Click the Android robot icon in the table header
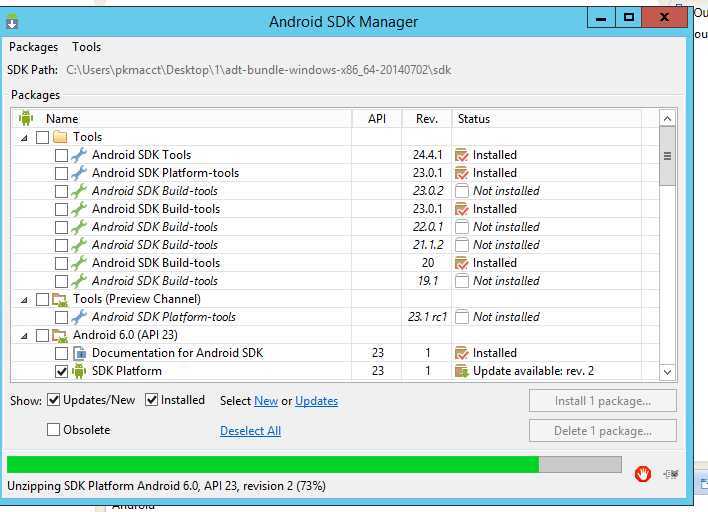The image size is (708, 512). coord(26,118)
